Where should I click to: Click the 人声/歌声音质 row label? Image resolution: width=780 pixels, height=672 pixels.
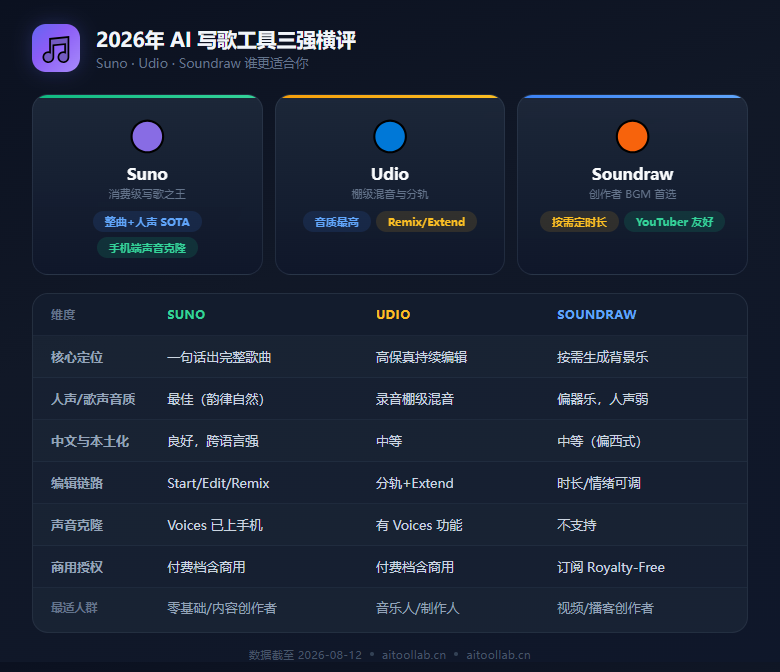tap(93, 399)
